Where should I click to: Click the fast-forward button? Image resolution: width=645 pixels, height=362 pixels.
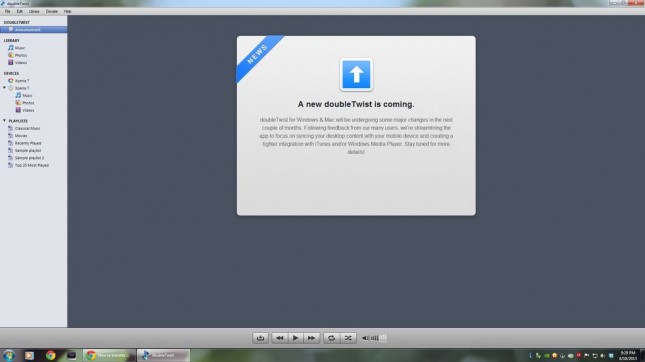[311, 338]
